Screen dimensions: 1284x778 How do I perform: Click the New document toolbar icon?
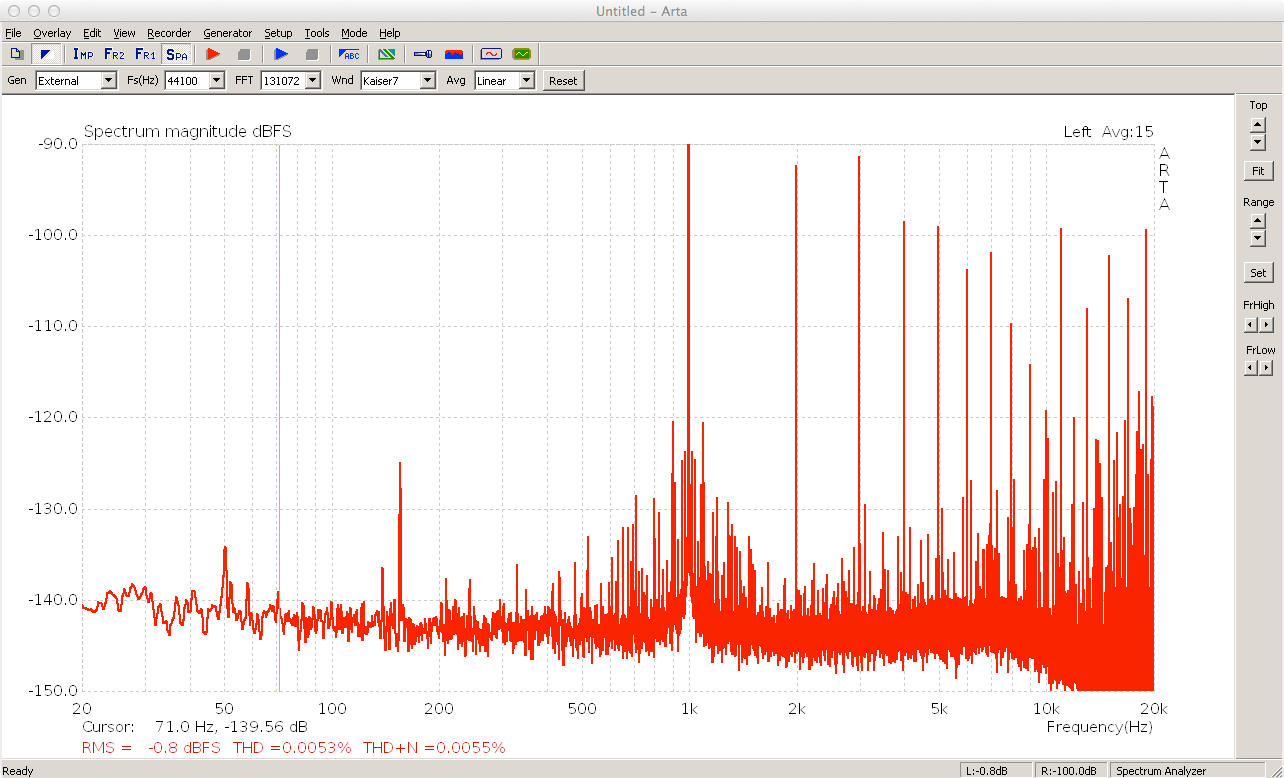click(16, 54)
